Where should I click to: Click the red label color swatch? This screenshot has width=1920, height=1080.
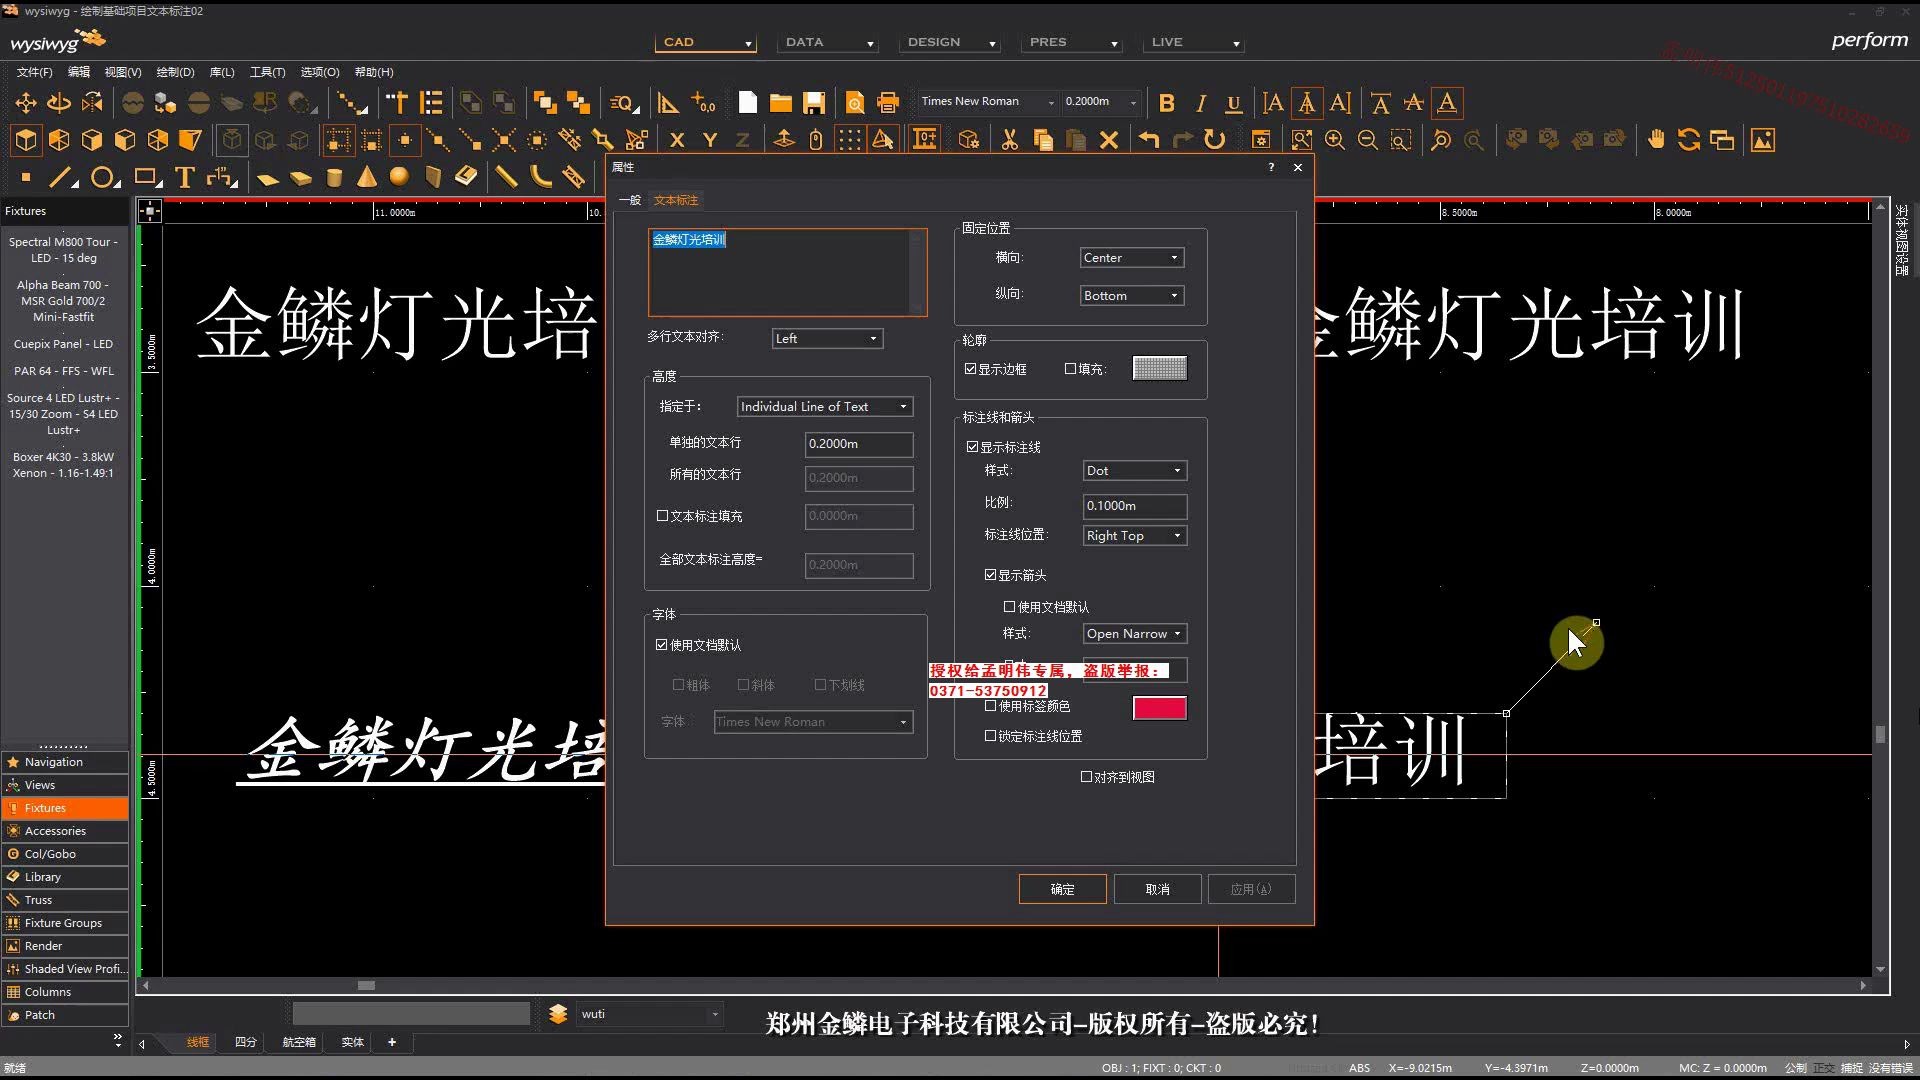pos(1160,707)
